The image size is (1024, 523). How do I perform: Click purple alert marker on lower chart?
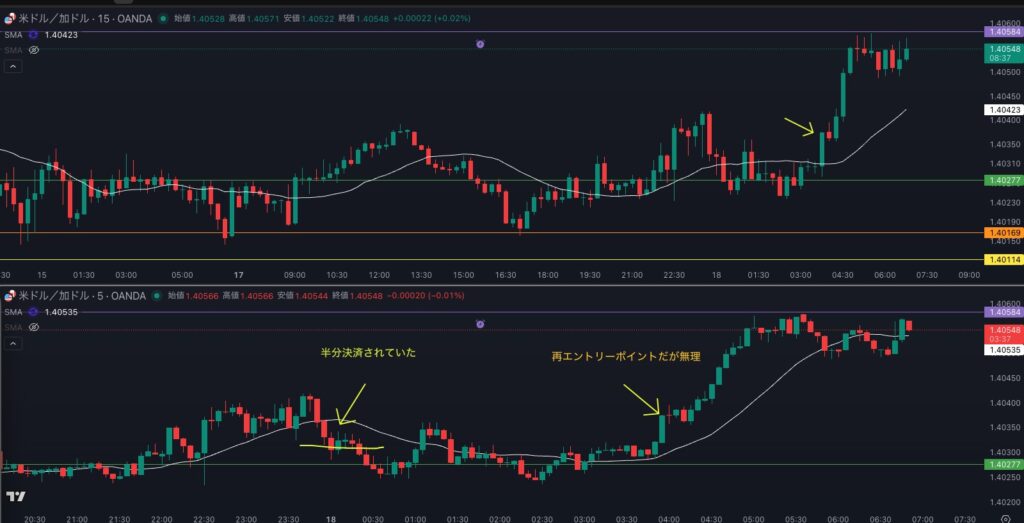(x=480, y=324)
